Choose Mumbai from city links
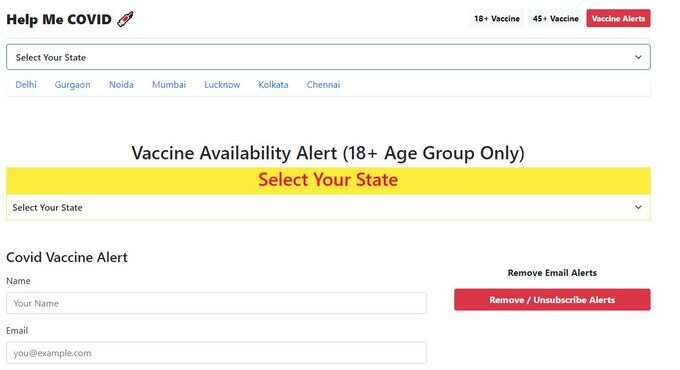The image size is (680, 370). (169, 85)
